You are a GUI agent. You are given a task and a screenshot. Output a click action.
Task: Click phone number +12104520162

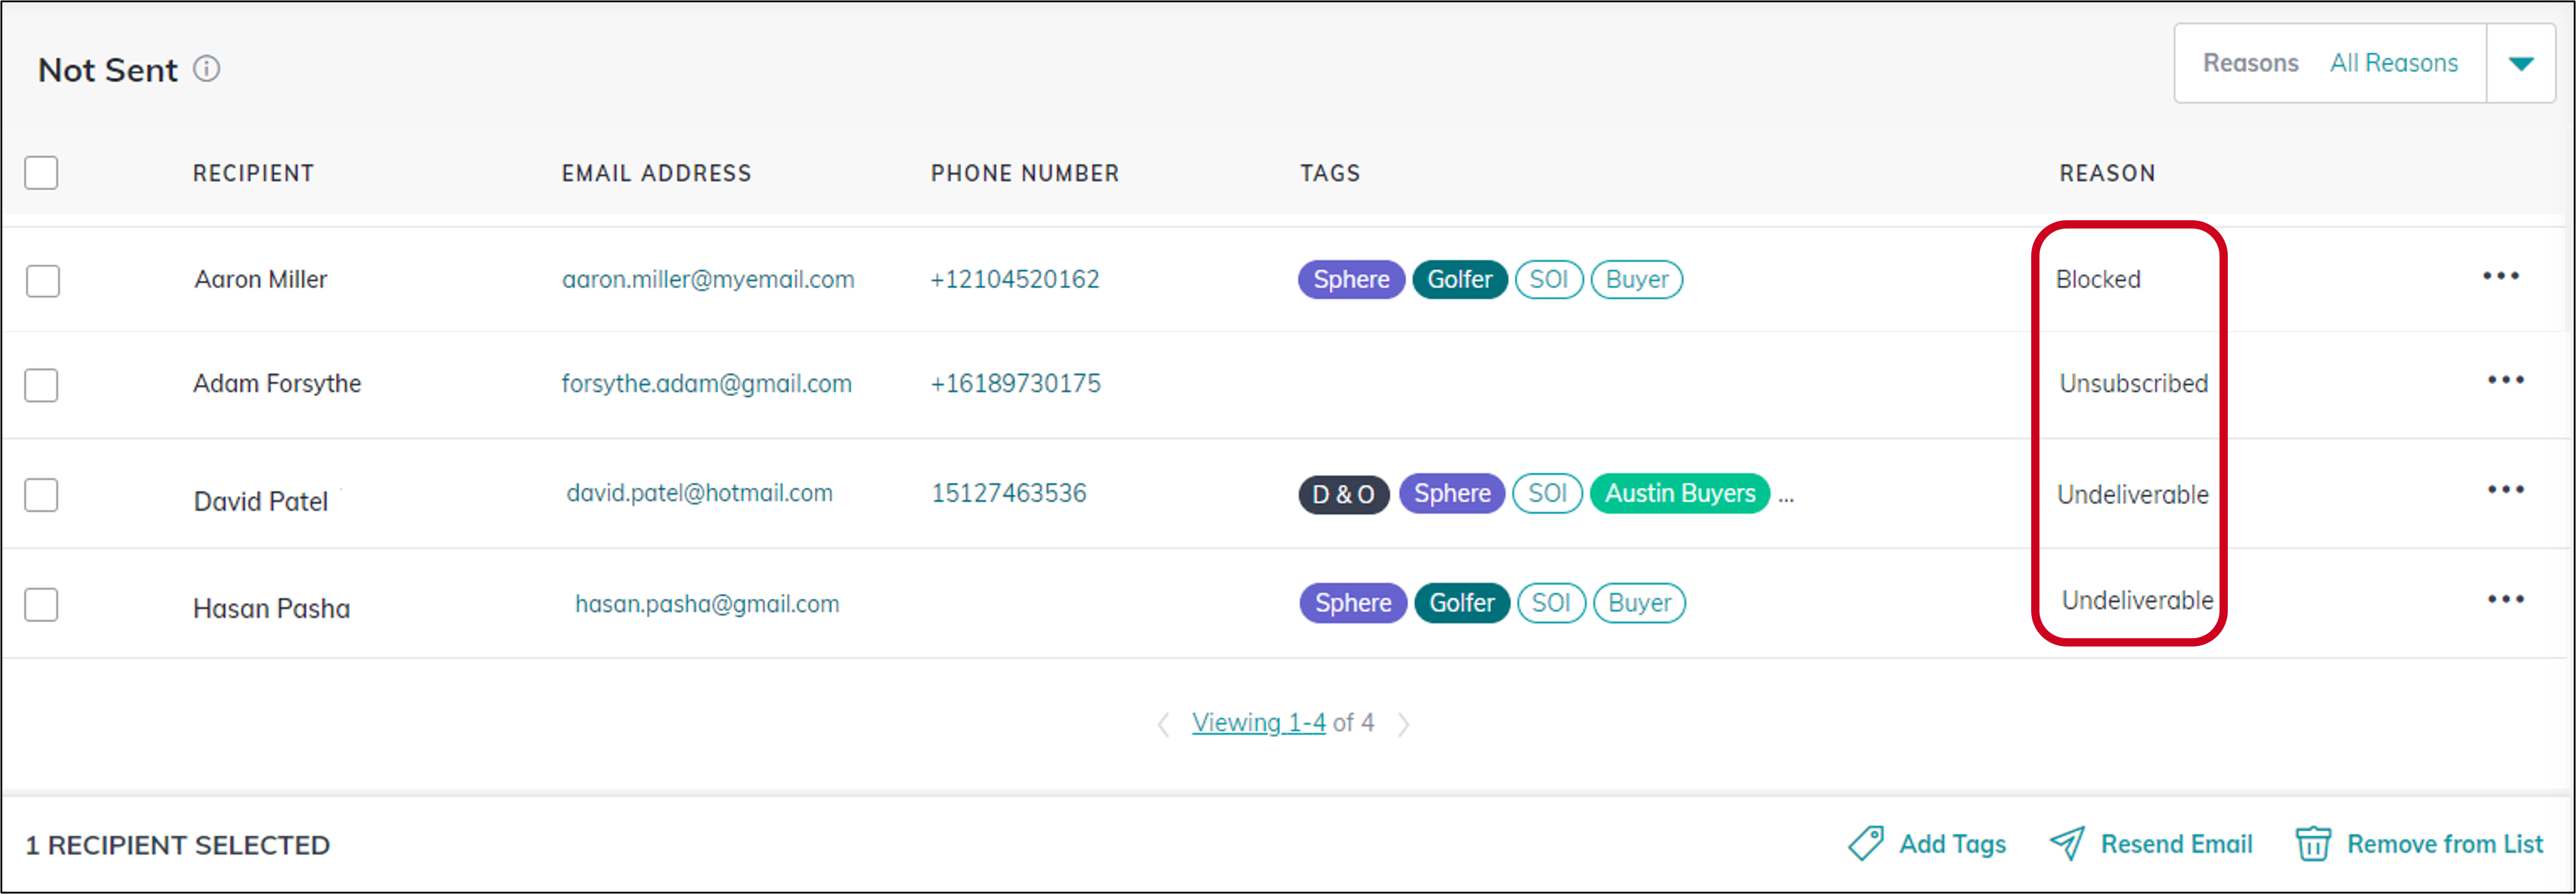click(x=1014, y=279)
